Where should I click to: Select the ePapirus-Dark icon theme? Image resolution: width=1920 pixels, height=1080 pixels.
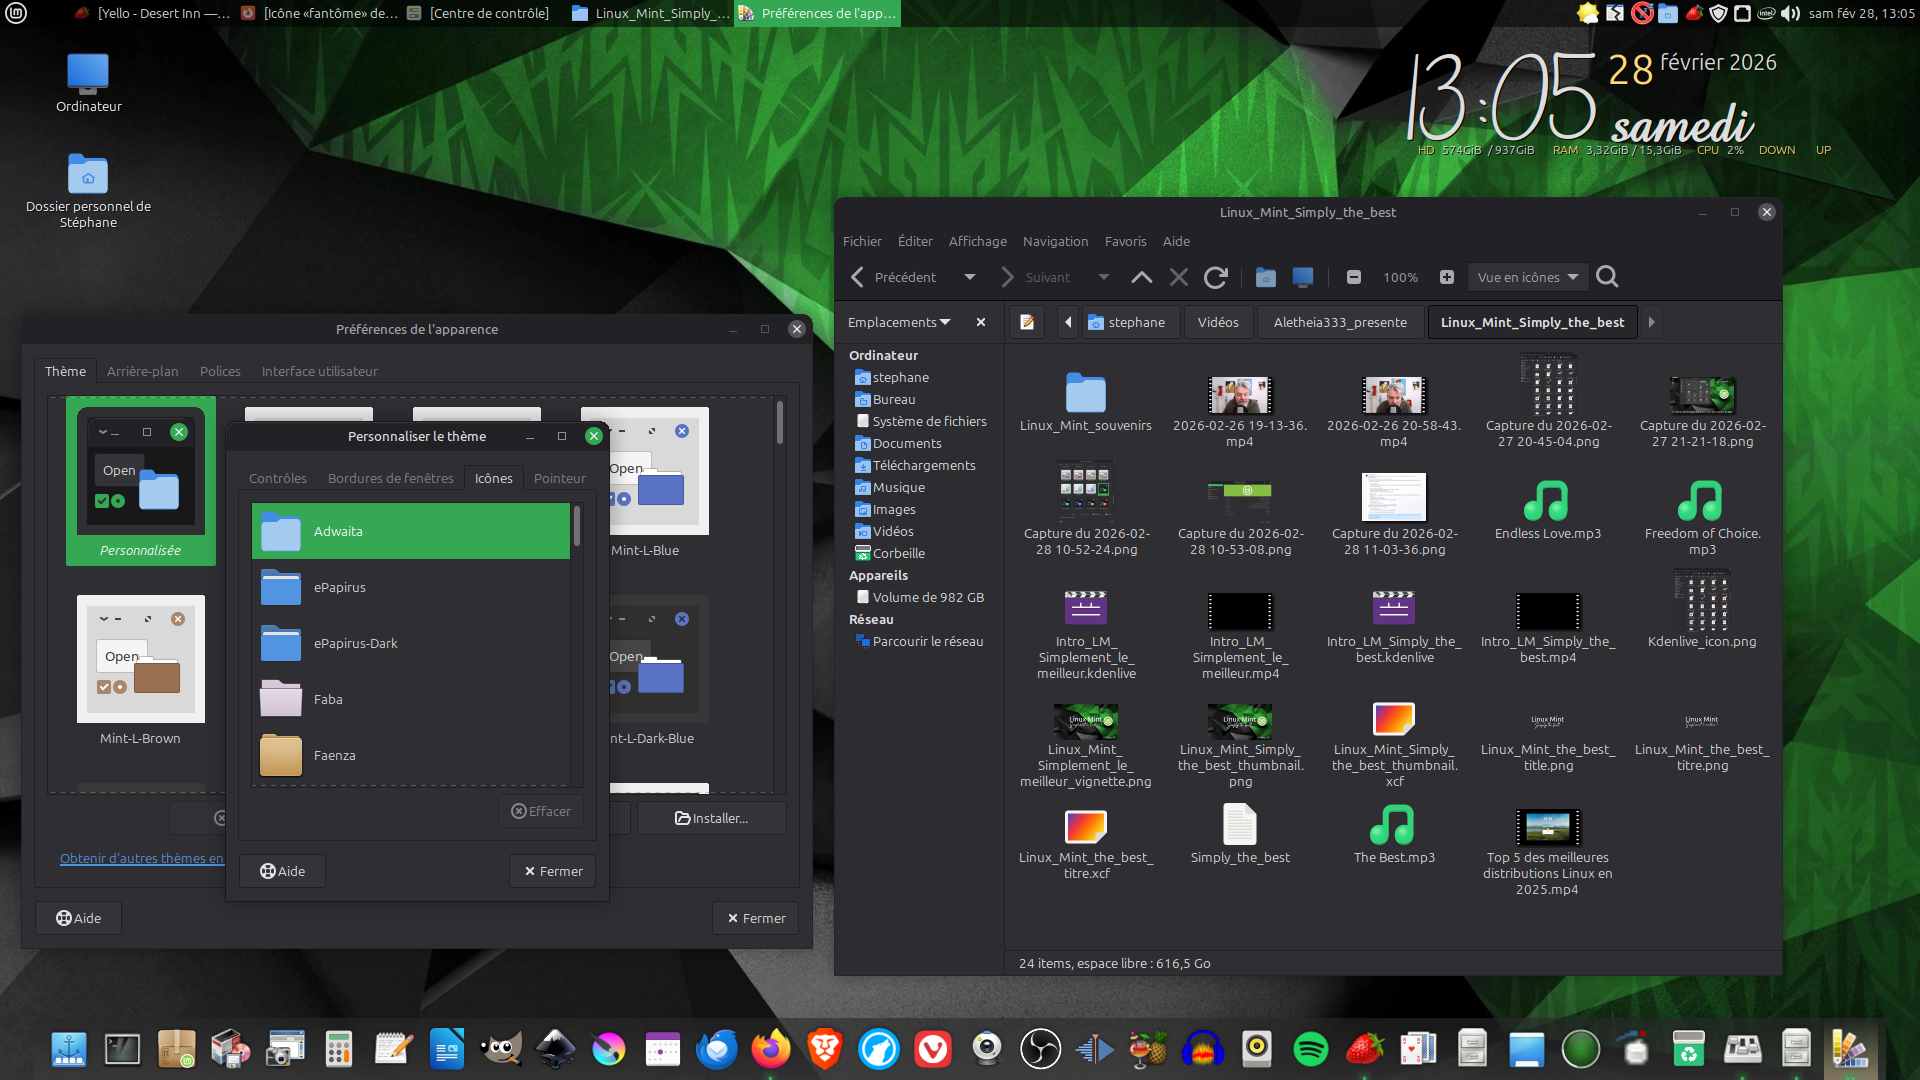click(411, 643)
